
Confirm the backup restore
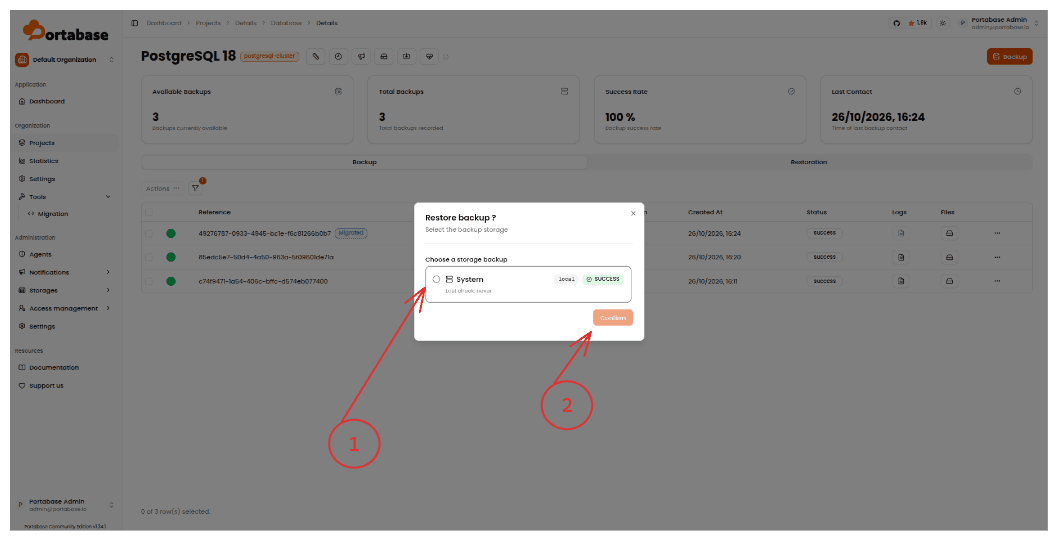point(613,318)
